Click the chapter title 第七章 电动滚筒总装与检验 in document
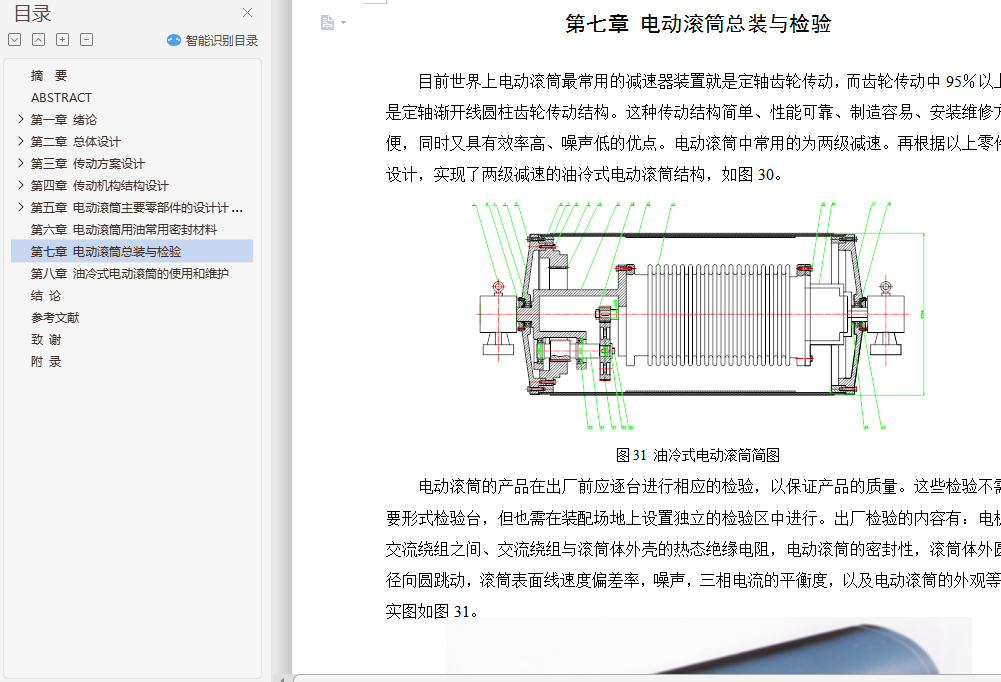Image resolution: width=1001 pixels, height=682 pixels. [698, 24]
